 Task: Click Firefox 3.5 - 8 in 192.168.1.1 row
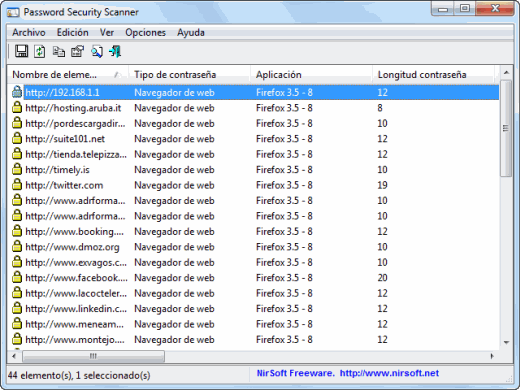click(284, 92)
